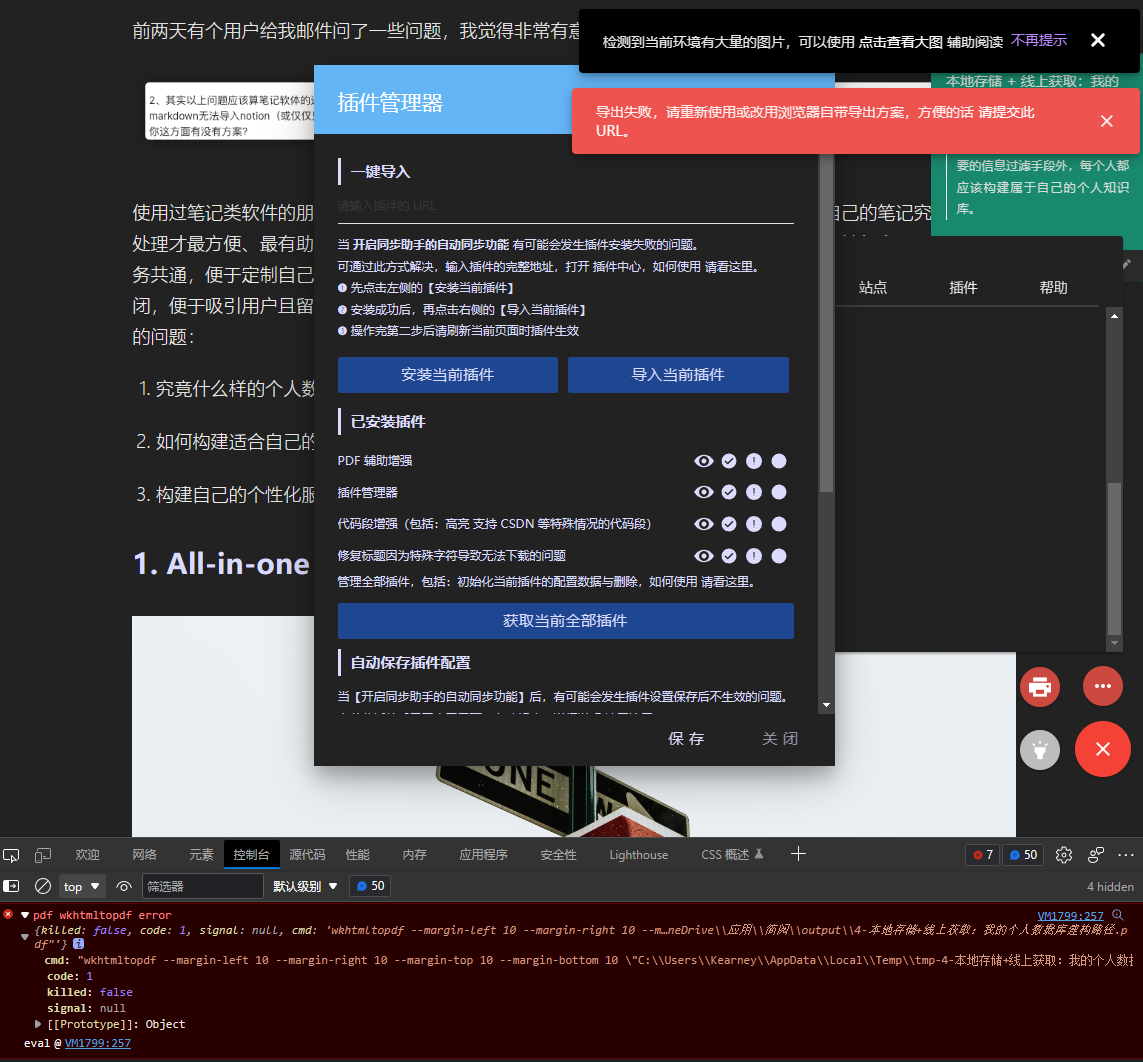Toggle the device toolbar in DevTools
1143x1062 pixels.
41,854
